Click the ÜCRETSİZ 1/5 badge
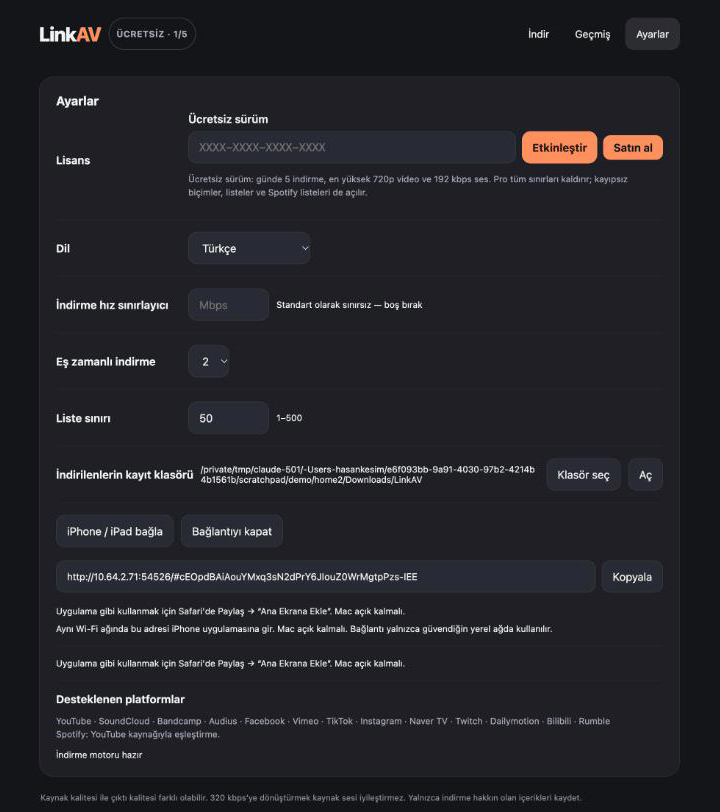Screen dimensions: 720x812 click(152, 34)
